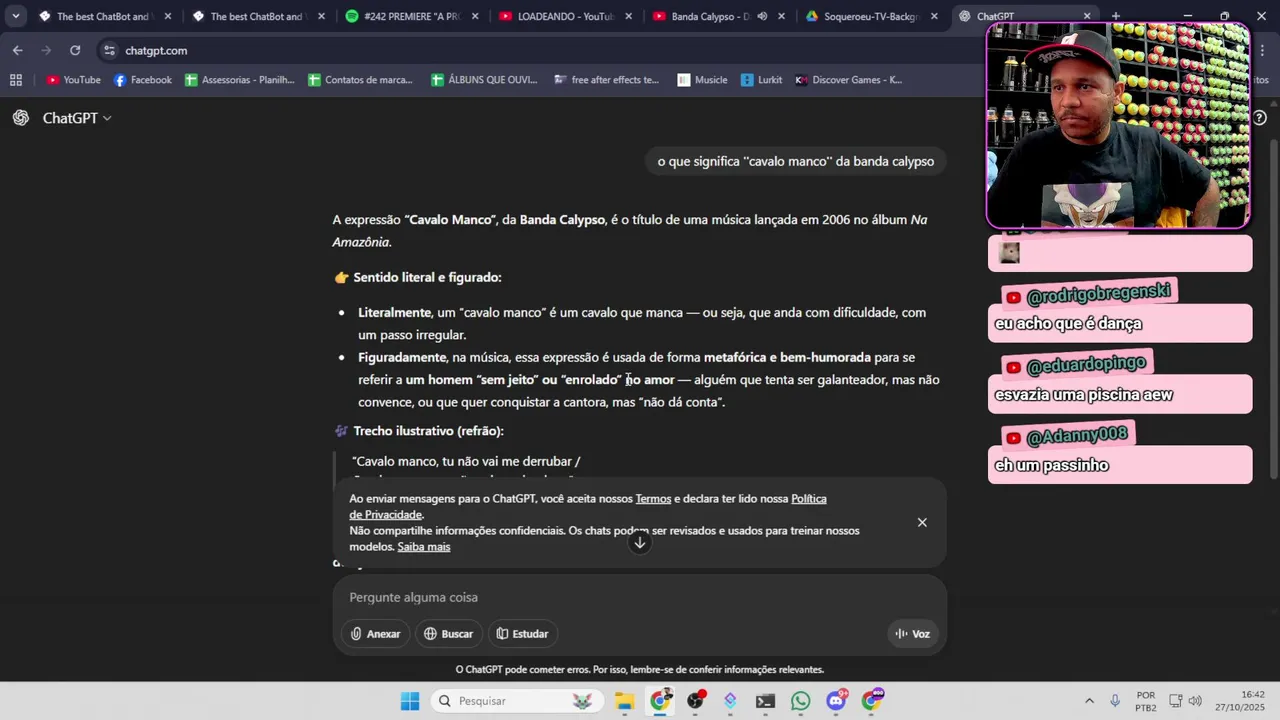Start voice mode with Voz button
Viewport: 1280px width, 720px height.
click(x=912, y=633)
